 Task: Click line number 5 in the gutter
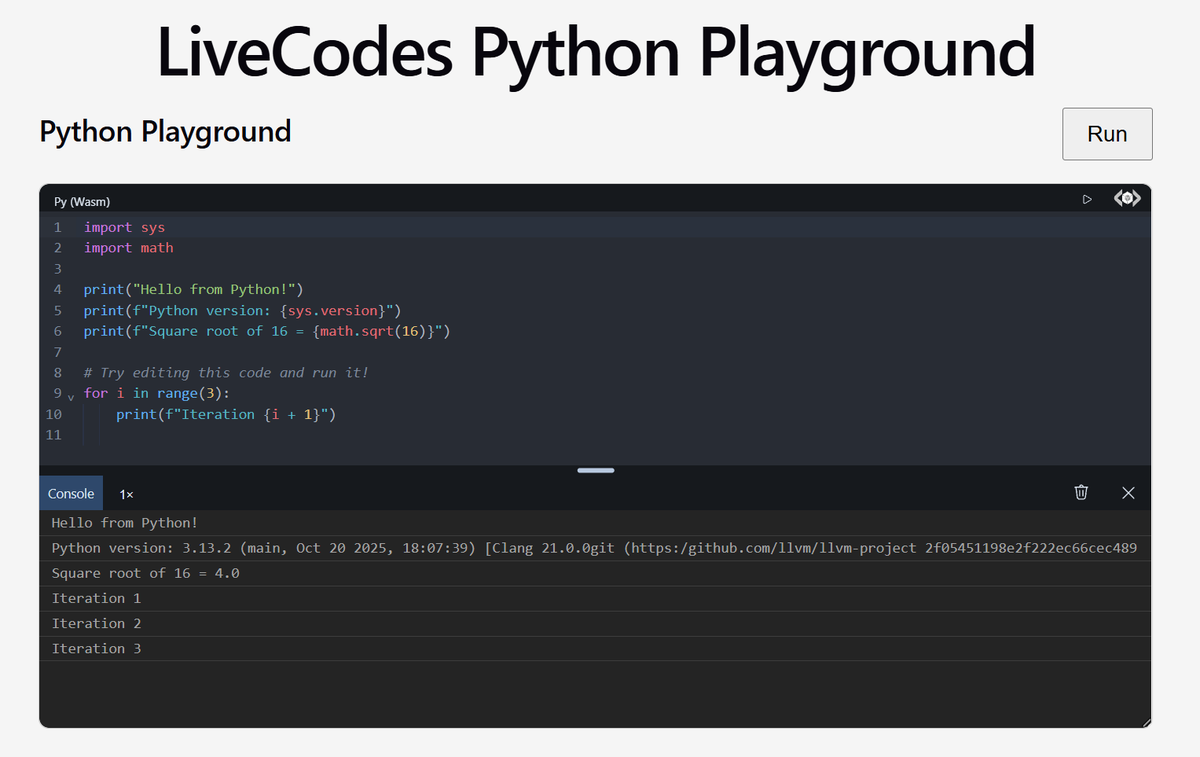click(x=58, y=310)
